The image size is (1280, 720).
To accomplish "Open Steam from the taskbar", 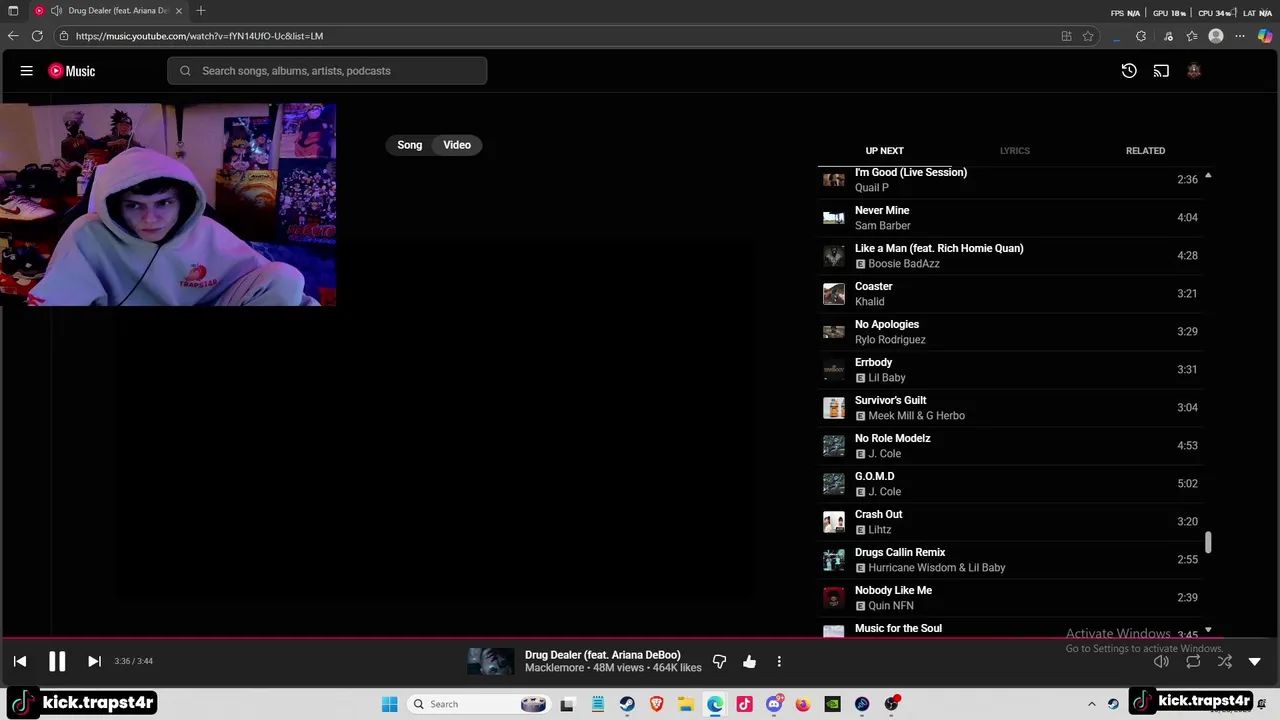I will (x=627, y=704).
